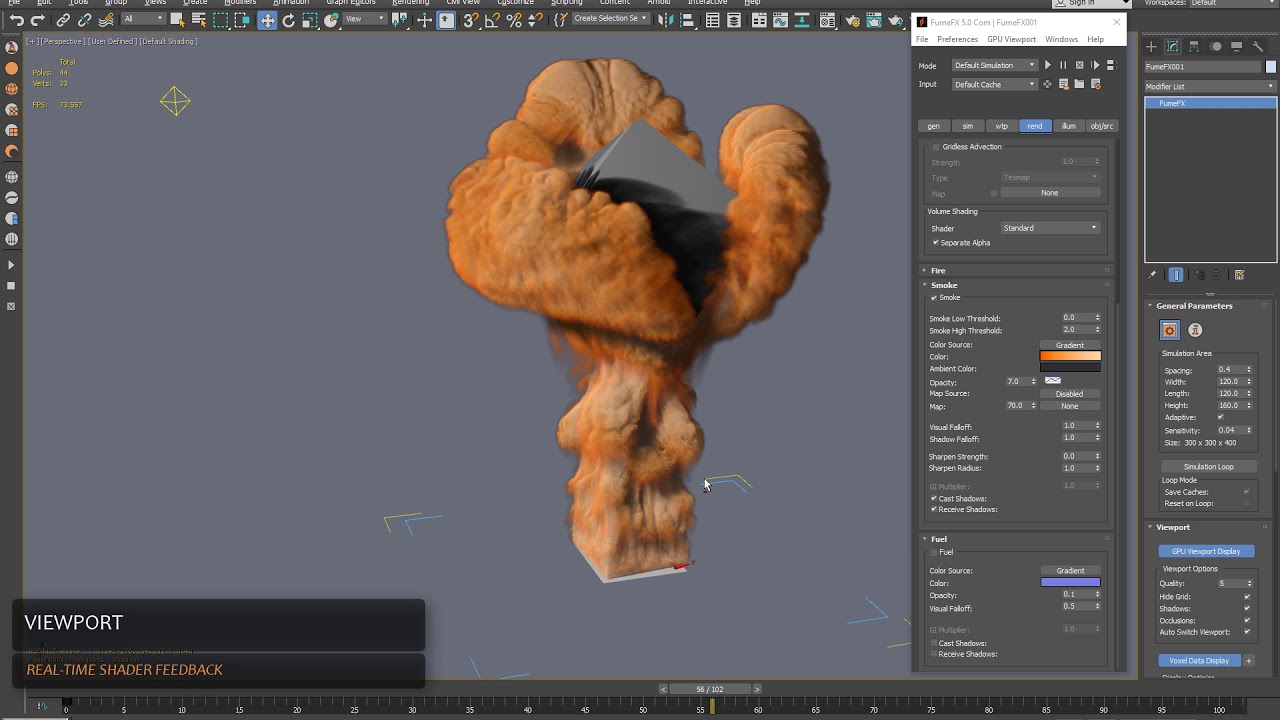Click the Redo arrow icon
The width and height of the screenshot is (1280, 720).
coord(38,20)
